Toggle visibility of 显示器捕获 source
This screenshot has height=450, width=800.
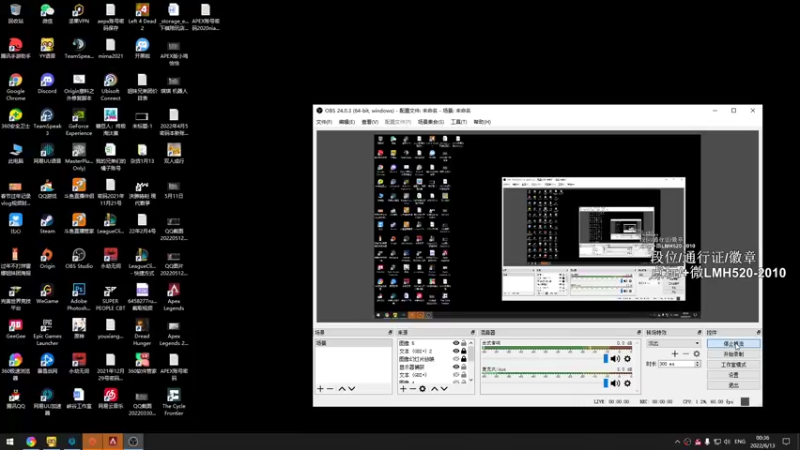(x=456, y=367)
